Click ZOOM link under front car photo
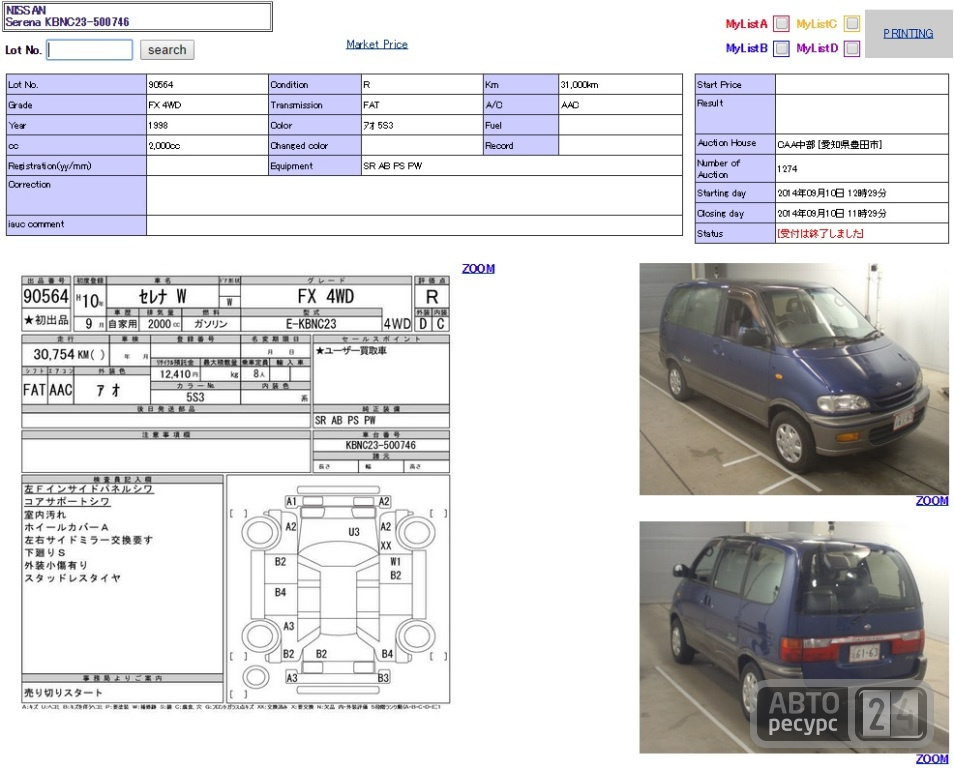 (931, 501)
